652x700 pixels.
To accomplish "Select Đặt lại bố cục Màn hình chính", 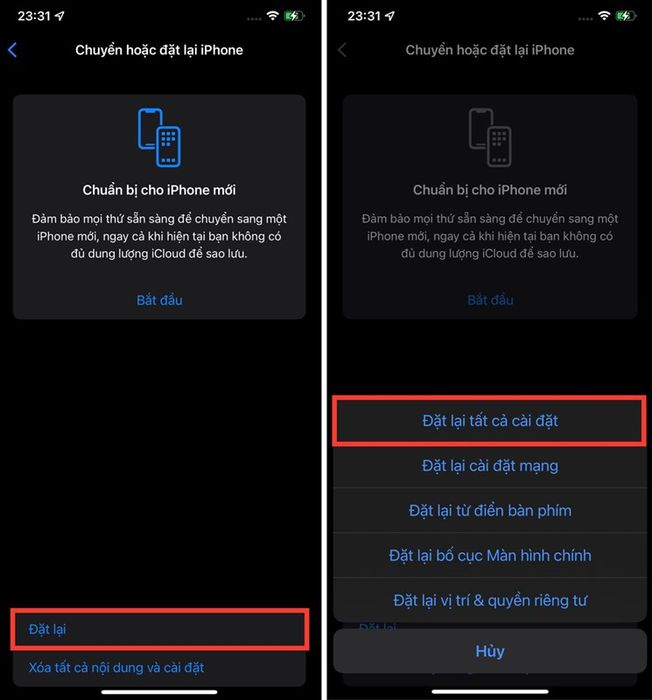I will pyautogui.click(x=490, y=555).
